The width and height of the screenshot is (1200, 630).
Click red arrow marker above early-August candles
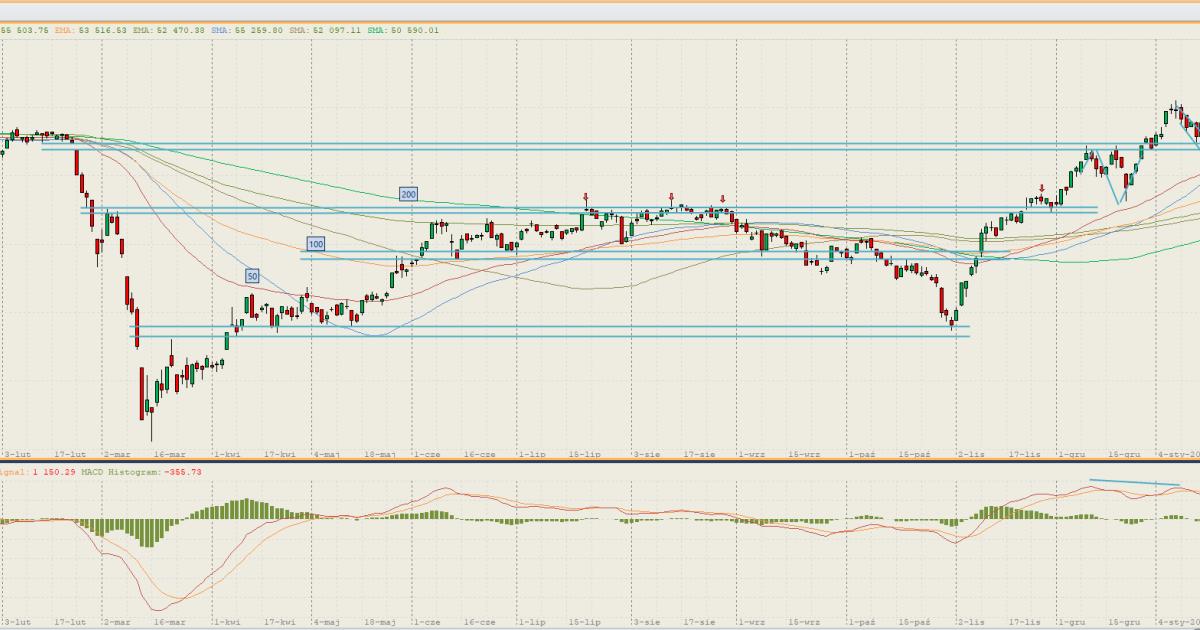[x=671, y=198]
